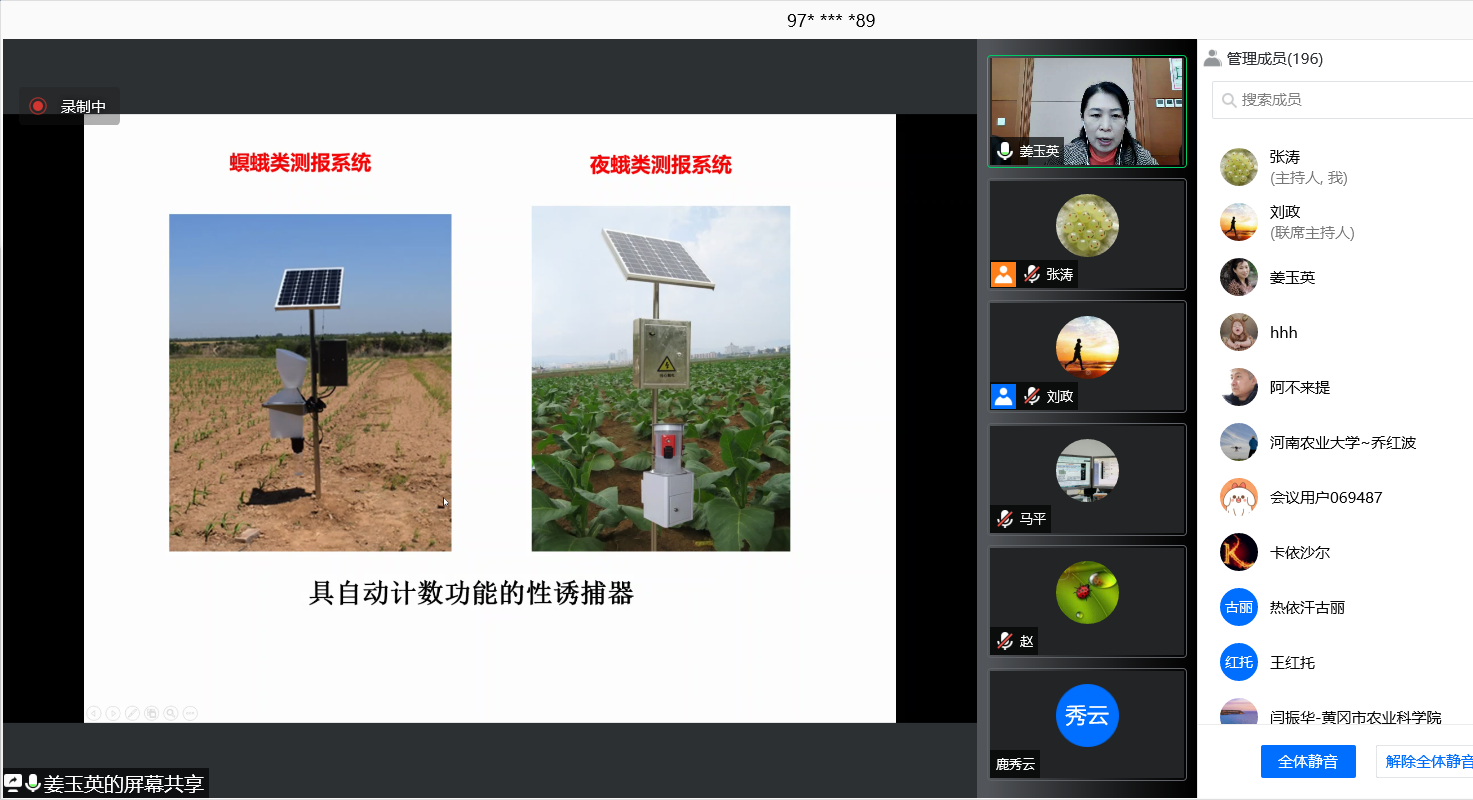Go to previous slide using arrow control
The width and height of the screenshot is (1473, 800).
(x=94, y=713)
